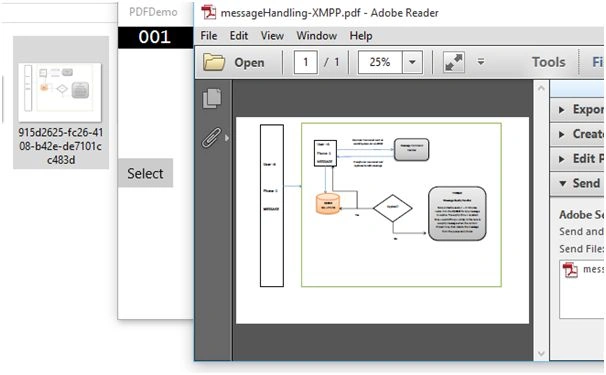Expand the Edit PDF panel section
The image size is (606, 375).
[x=577, y=159]
